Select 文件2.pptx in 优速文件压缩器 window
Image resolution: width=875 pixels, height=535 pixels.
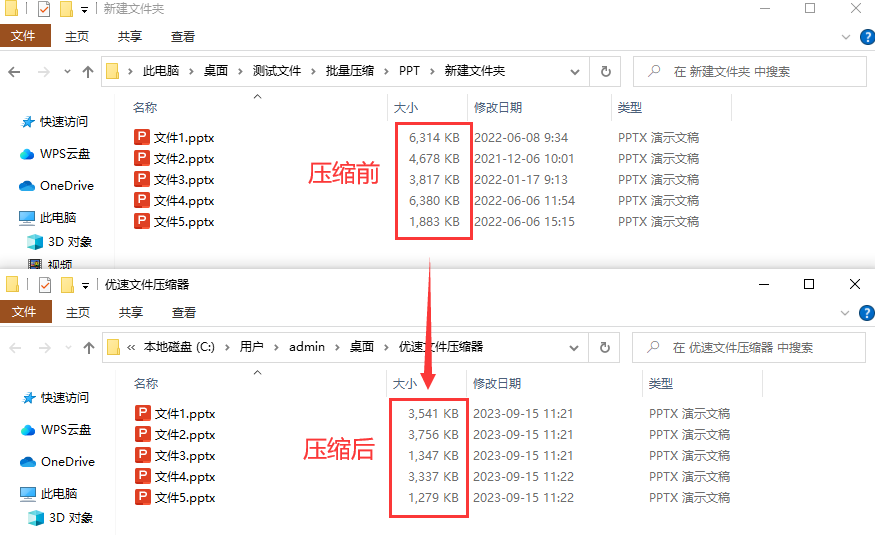[x=175, y=435]
